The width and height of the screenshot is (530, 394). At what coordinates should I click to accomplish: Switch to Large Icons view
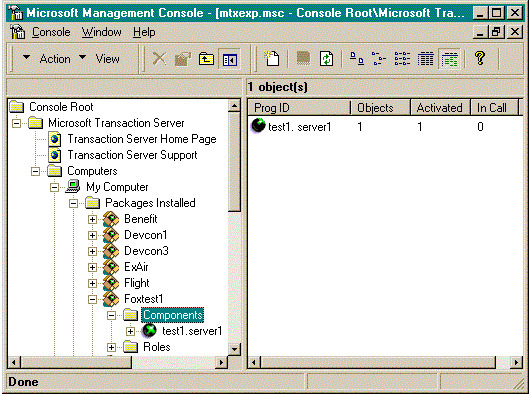(x=357, y=59)
